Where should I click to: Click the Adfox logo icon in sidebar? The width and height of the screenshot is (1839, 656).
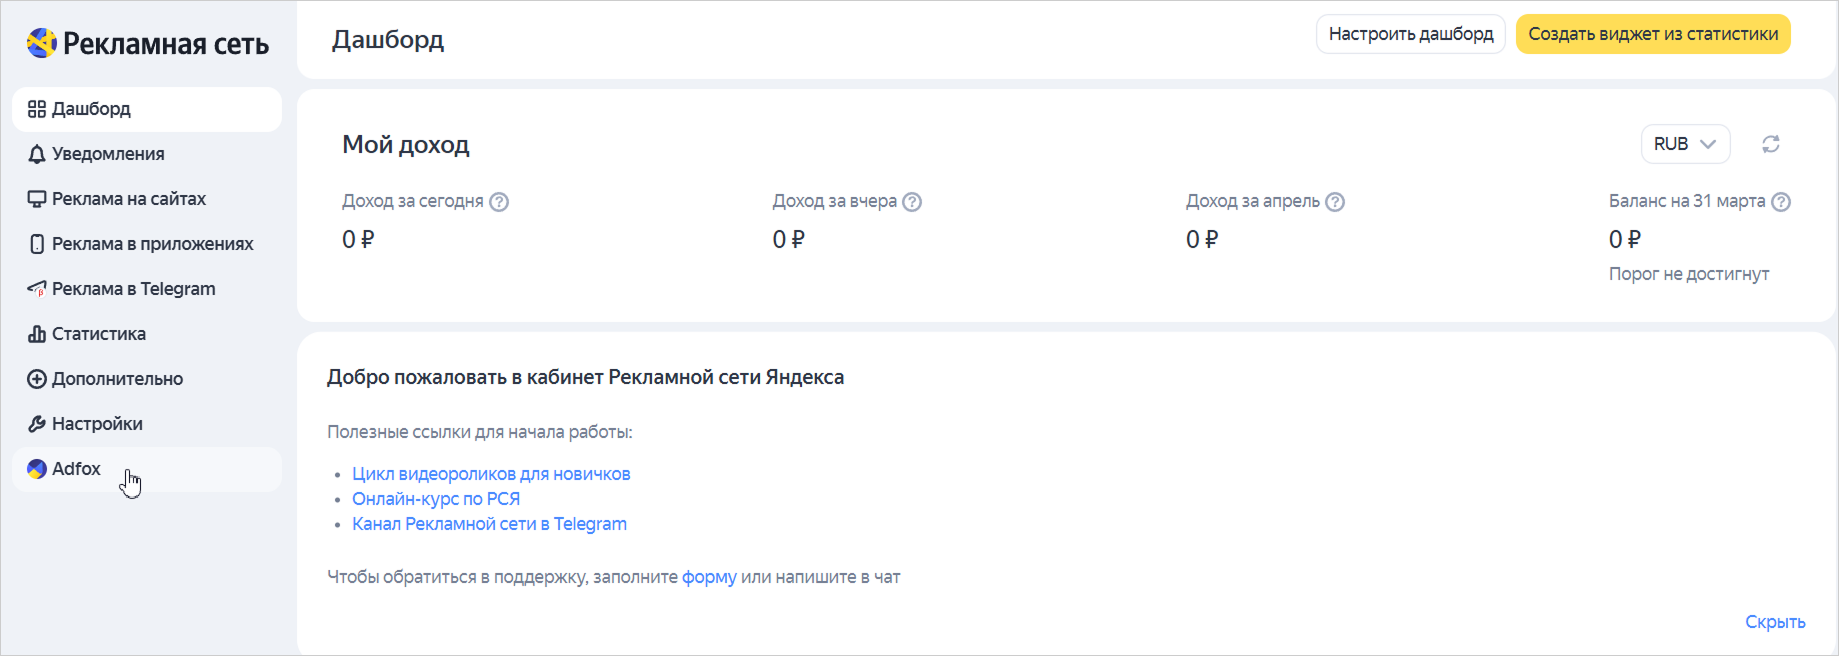point(37,469)
